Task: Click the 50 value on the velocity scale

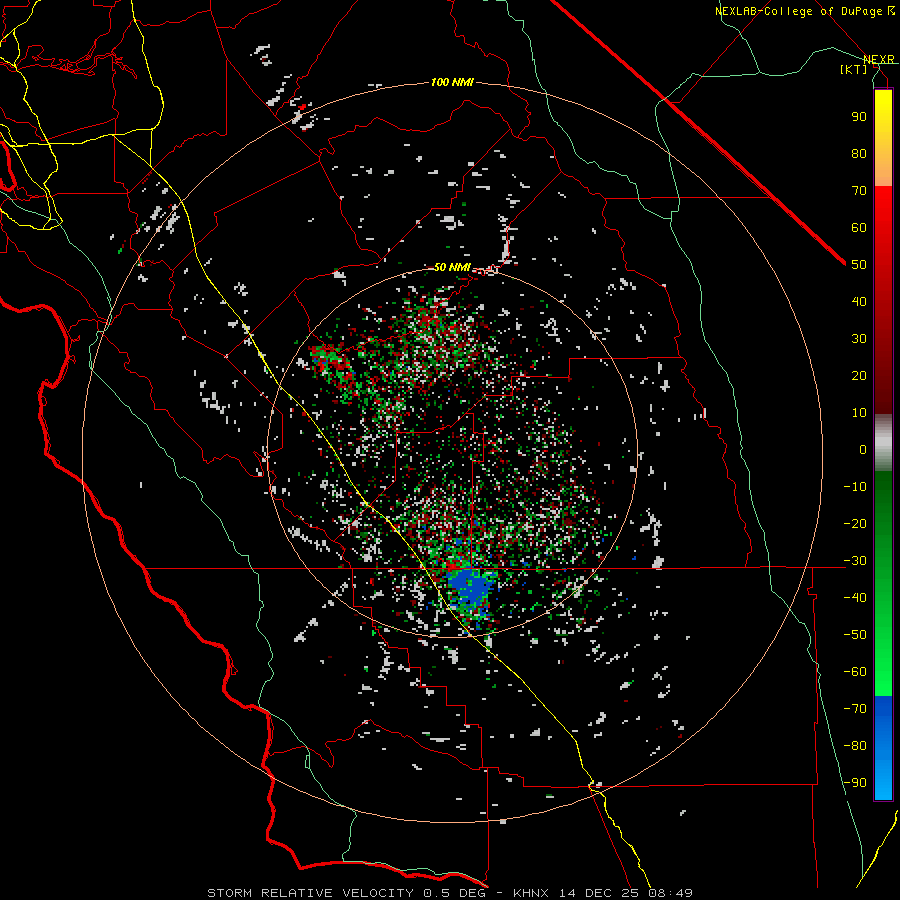Action: click(859, 265)
